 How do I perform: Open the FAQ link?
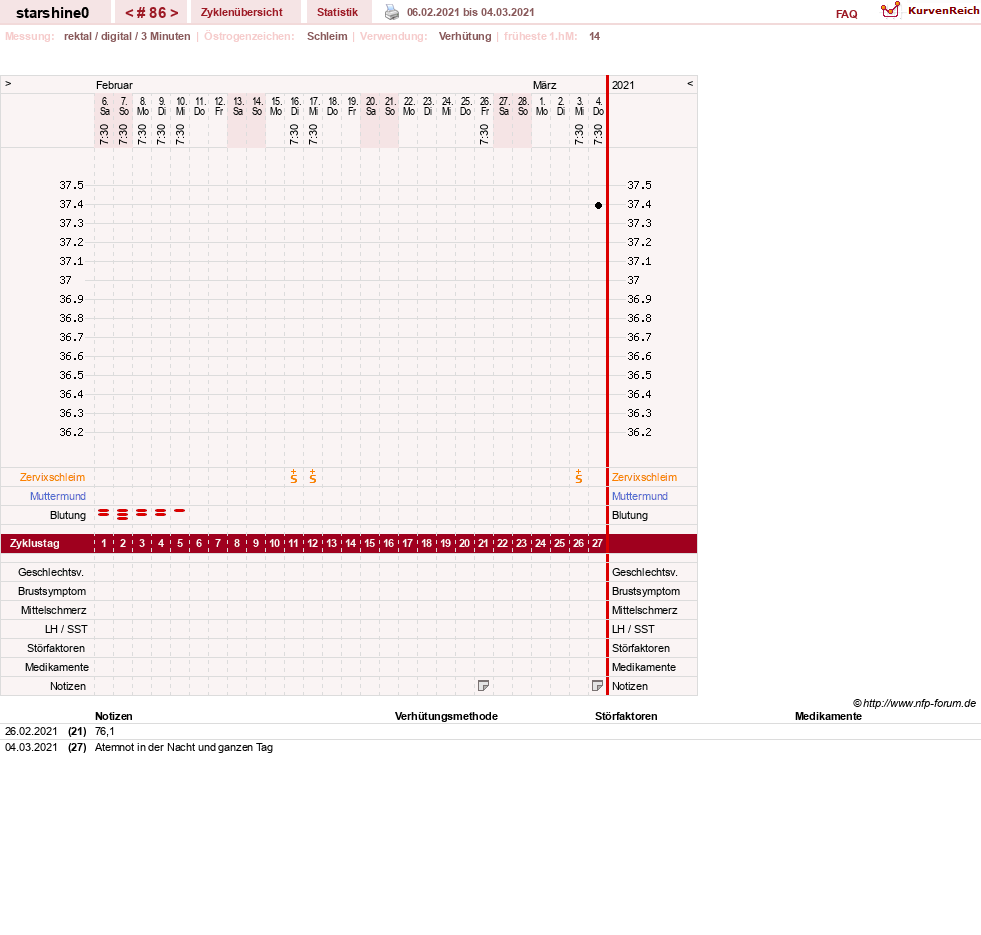(846, 14)
